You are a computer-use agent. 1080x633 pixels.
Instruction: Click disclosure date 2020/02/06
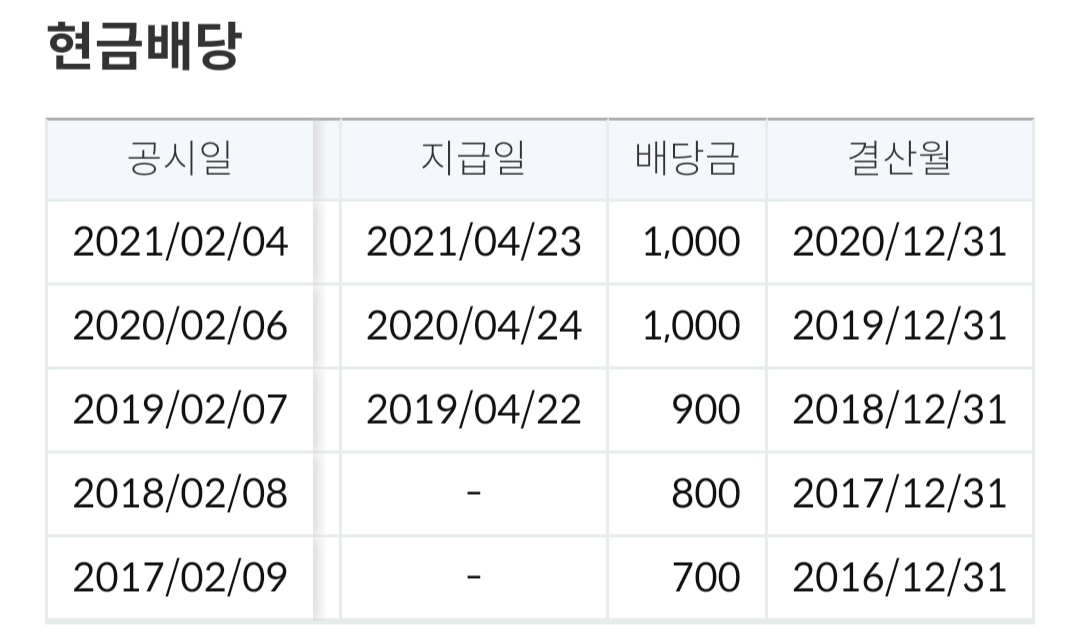coord(180,326)
